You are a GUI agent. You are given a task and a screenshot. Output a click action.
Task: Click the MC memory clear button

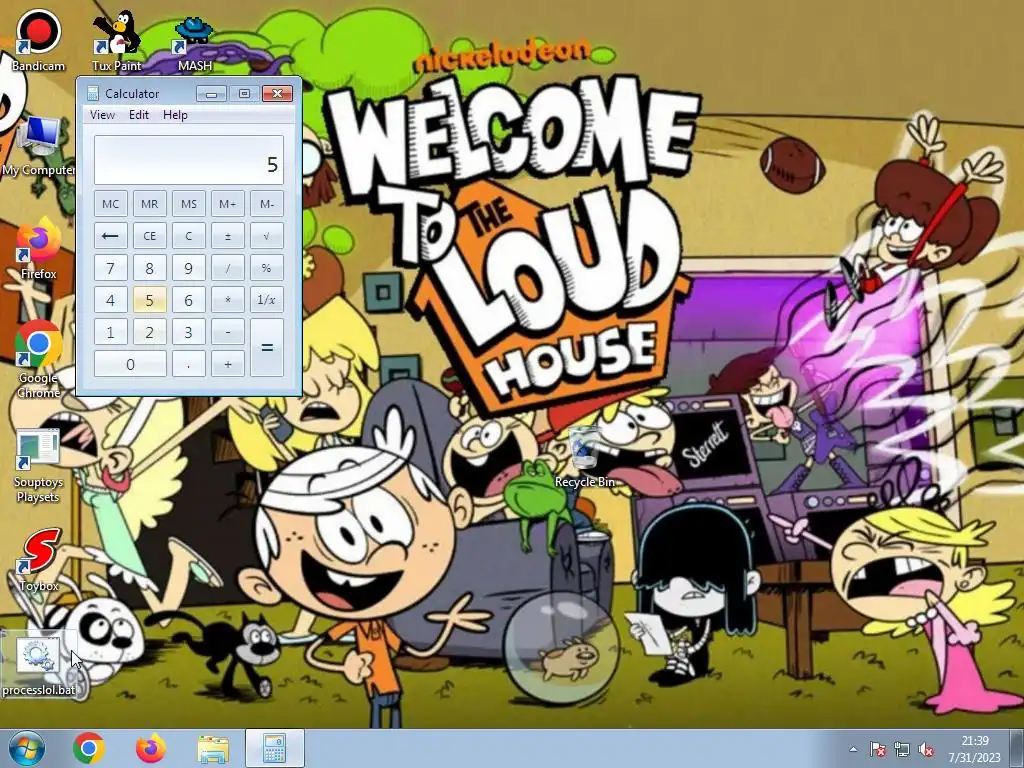(110, 204)
